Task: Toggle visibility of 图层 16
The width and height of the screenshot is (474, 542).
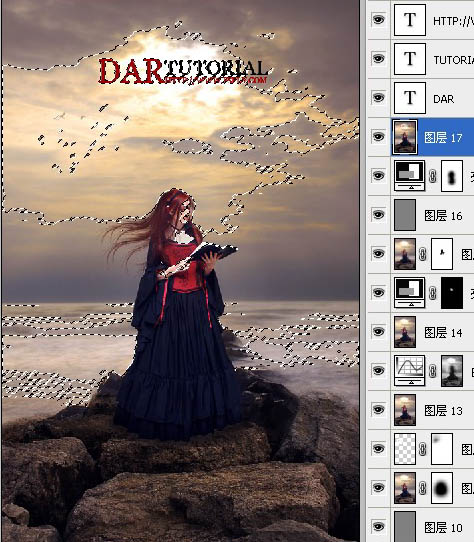Action: point(378,215)
